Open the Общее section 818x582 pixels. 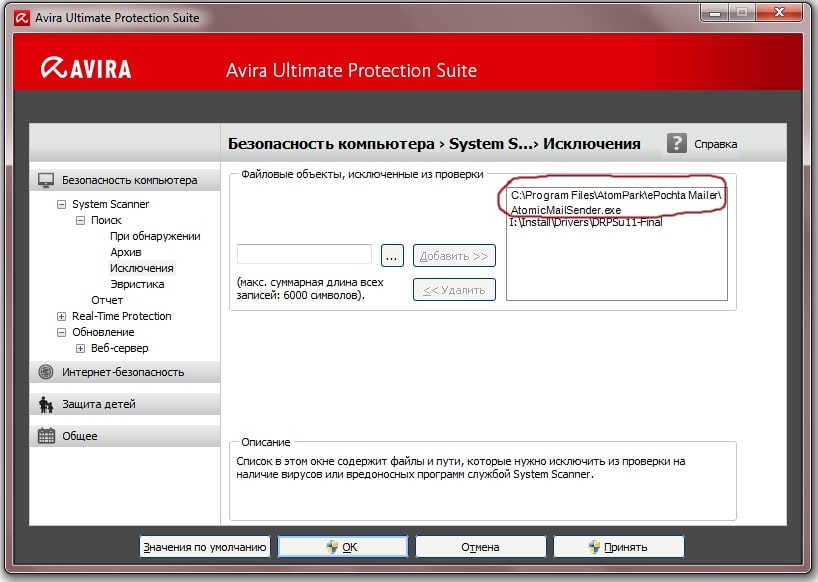pyautogui.click(x=125, y=436)
